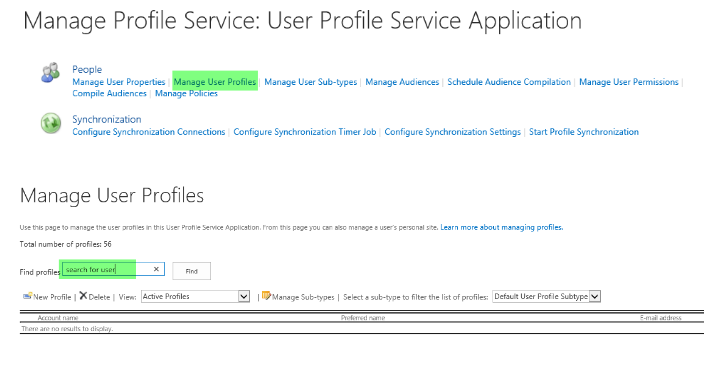This screenshot has height=366, width=724.
Task: Sort by Account name column header
Action: pyautogui.click(x=58, y=318)
